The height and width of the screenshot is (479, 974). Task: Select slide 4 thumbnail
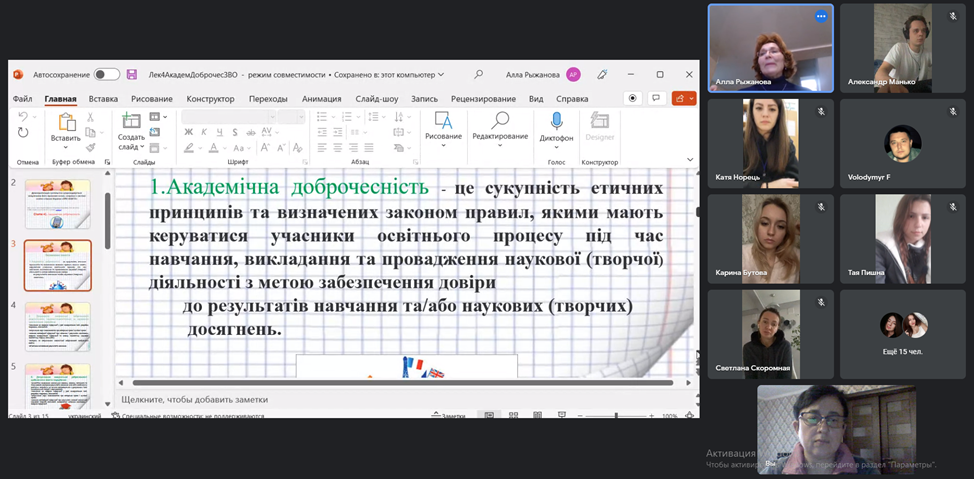click(x=57, y=325)
